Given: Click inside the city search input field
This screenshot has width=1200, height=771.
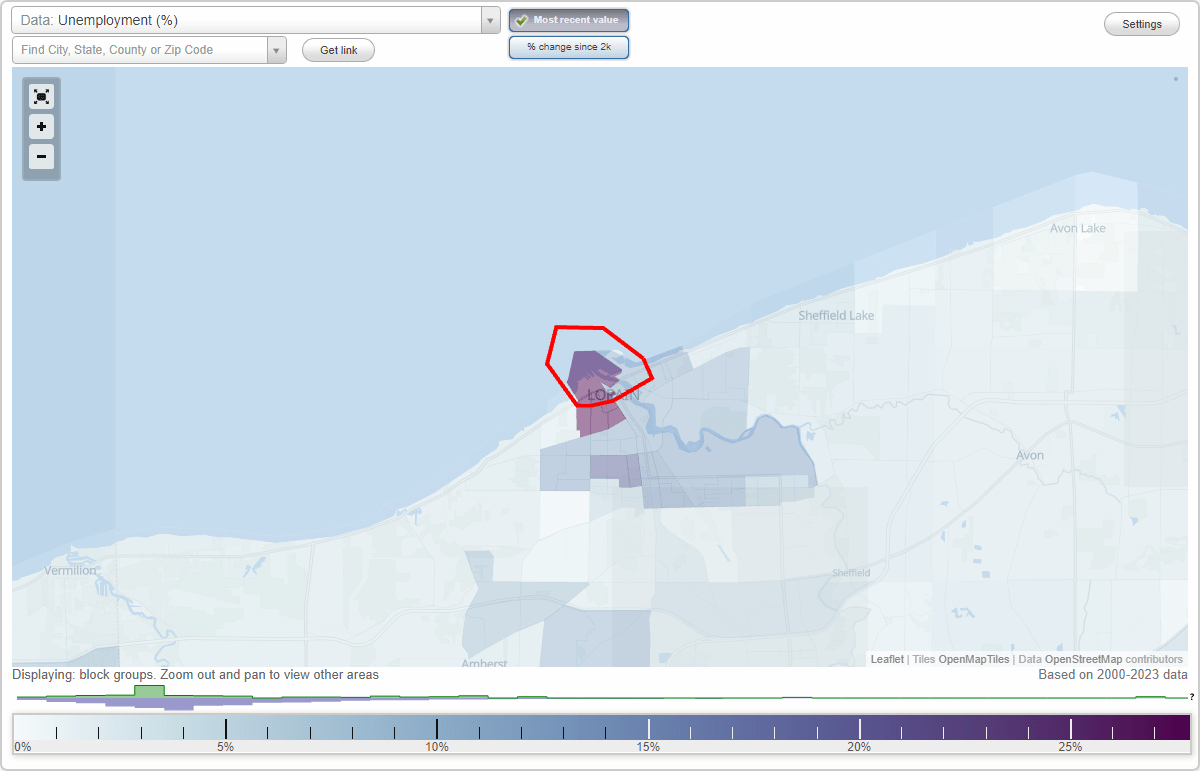Looking at the screenshot, I should click(140, 49).
